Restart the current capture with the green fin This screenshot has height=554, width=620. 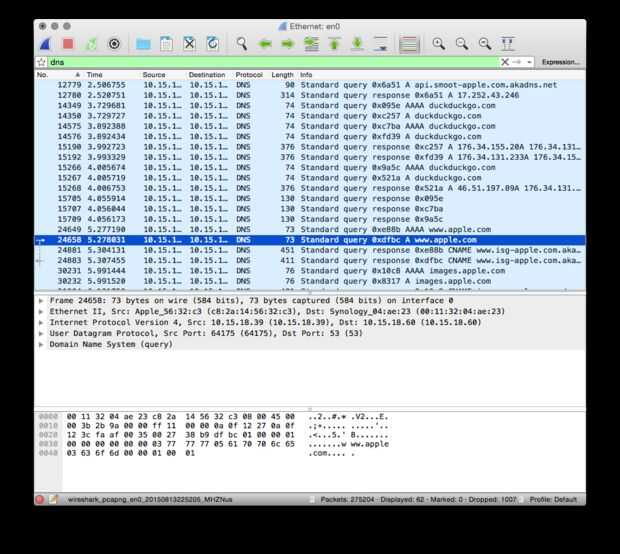(x=91, y=44)
